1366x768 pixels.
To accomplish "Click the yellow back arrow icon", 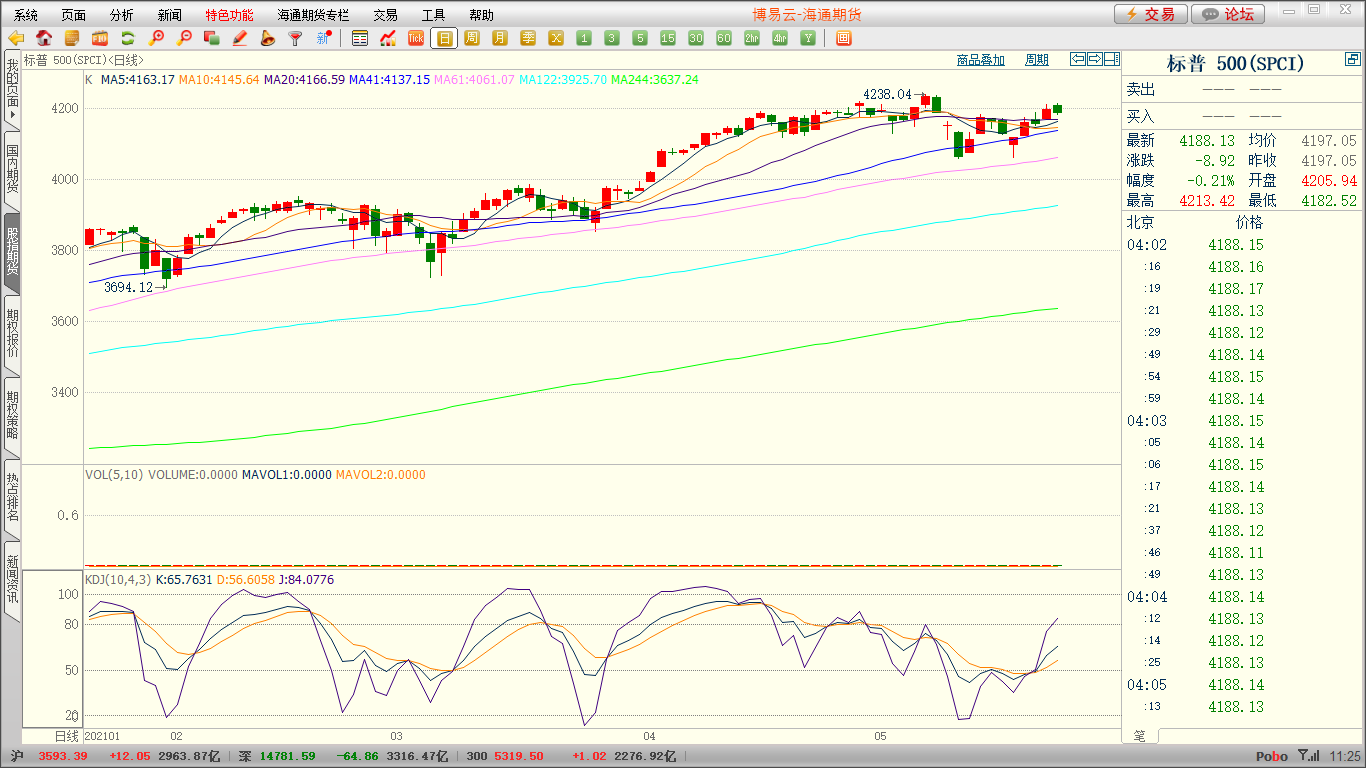I will [x=16, y=38].
